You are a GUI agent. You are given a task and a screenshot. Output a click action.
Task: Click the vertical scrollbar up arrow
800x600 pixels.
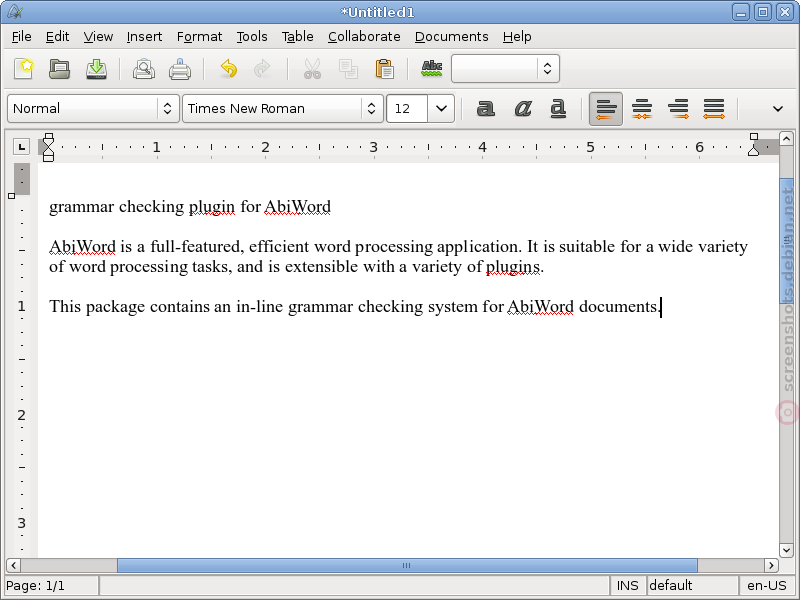(786, 138)
